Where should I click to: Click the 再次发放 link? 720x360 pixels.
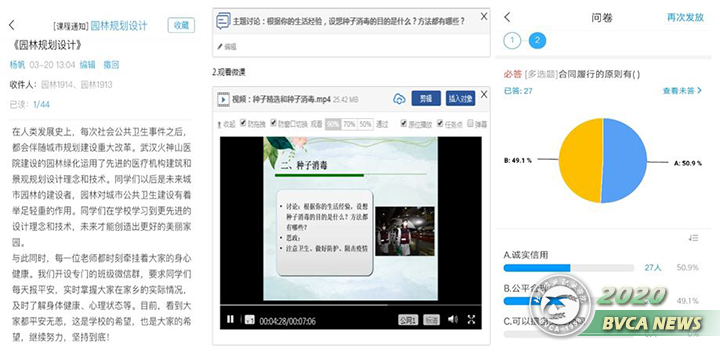pyautogui.click(x=685, y=17)
